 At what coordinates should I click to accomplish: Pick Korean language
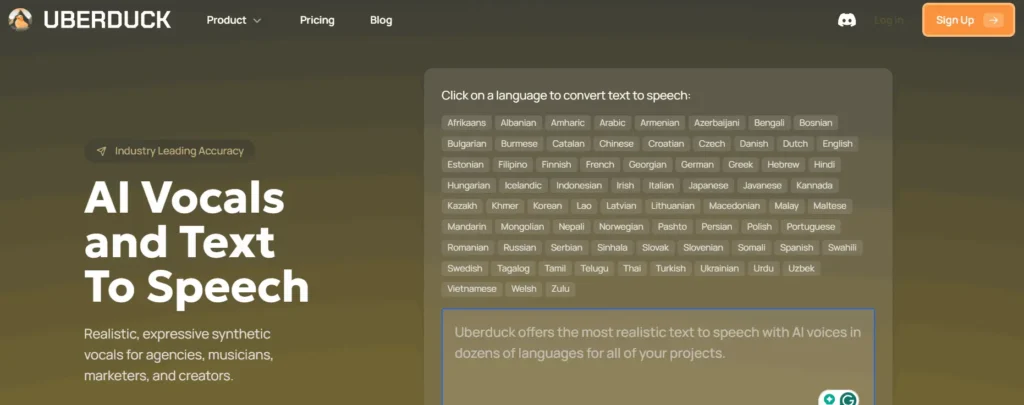[547, 206]
